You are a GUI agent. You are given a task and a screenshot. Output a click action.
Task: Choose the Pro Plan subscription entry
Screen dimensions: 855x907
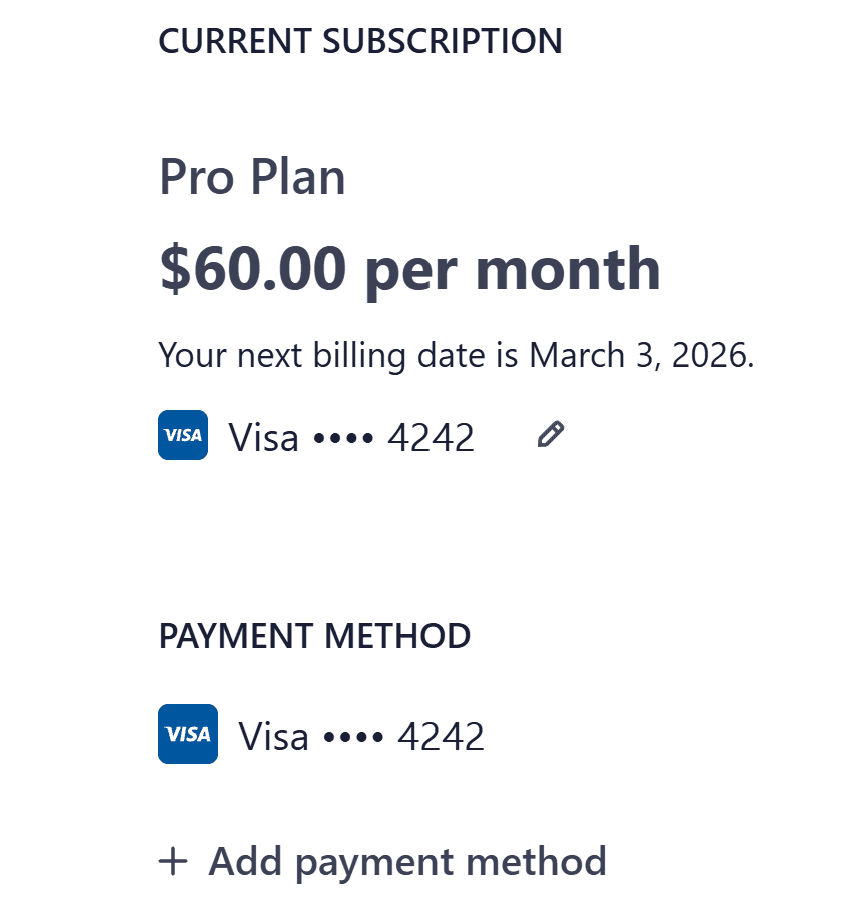[251, 176]
